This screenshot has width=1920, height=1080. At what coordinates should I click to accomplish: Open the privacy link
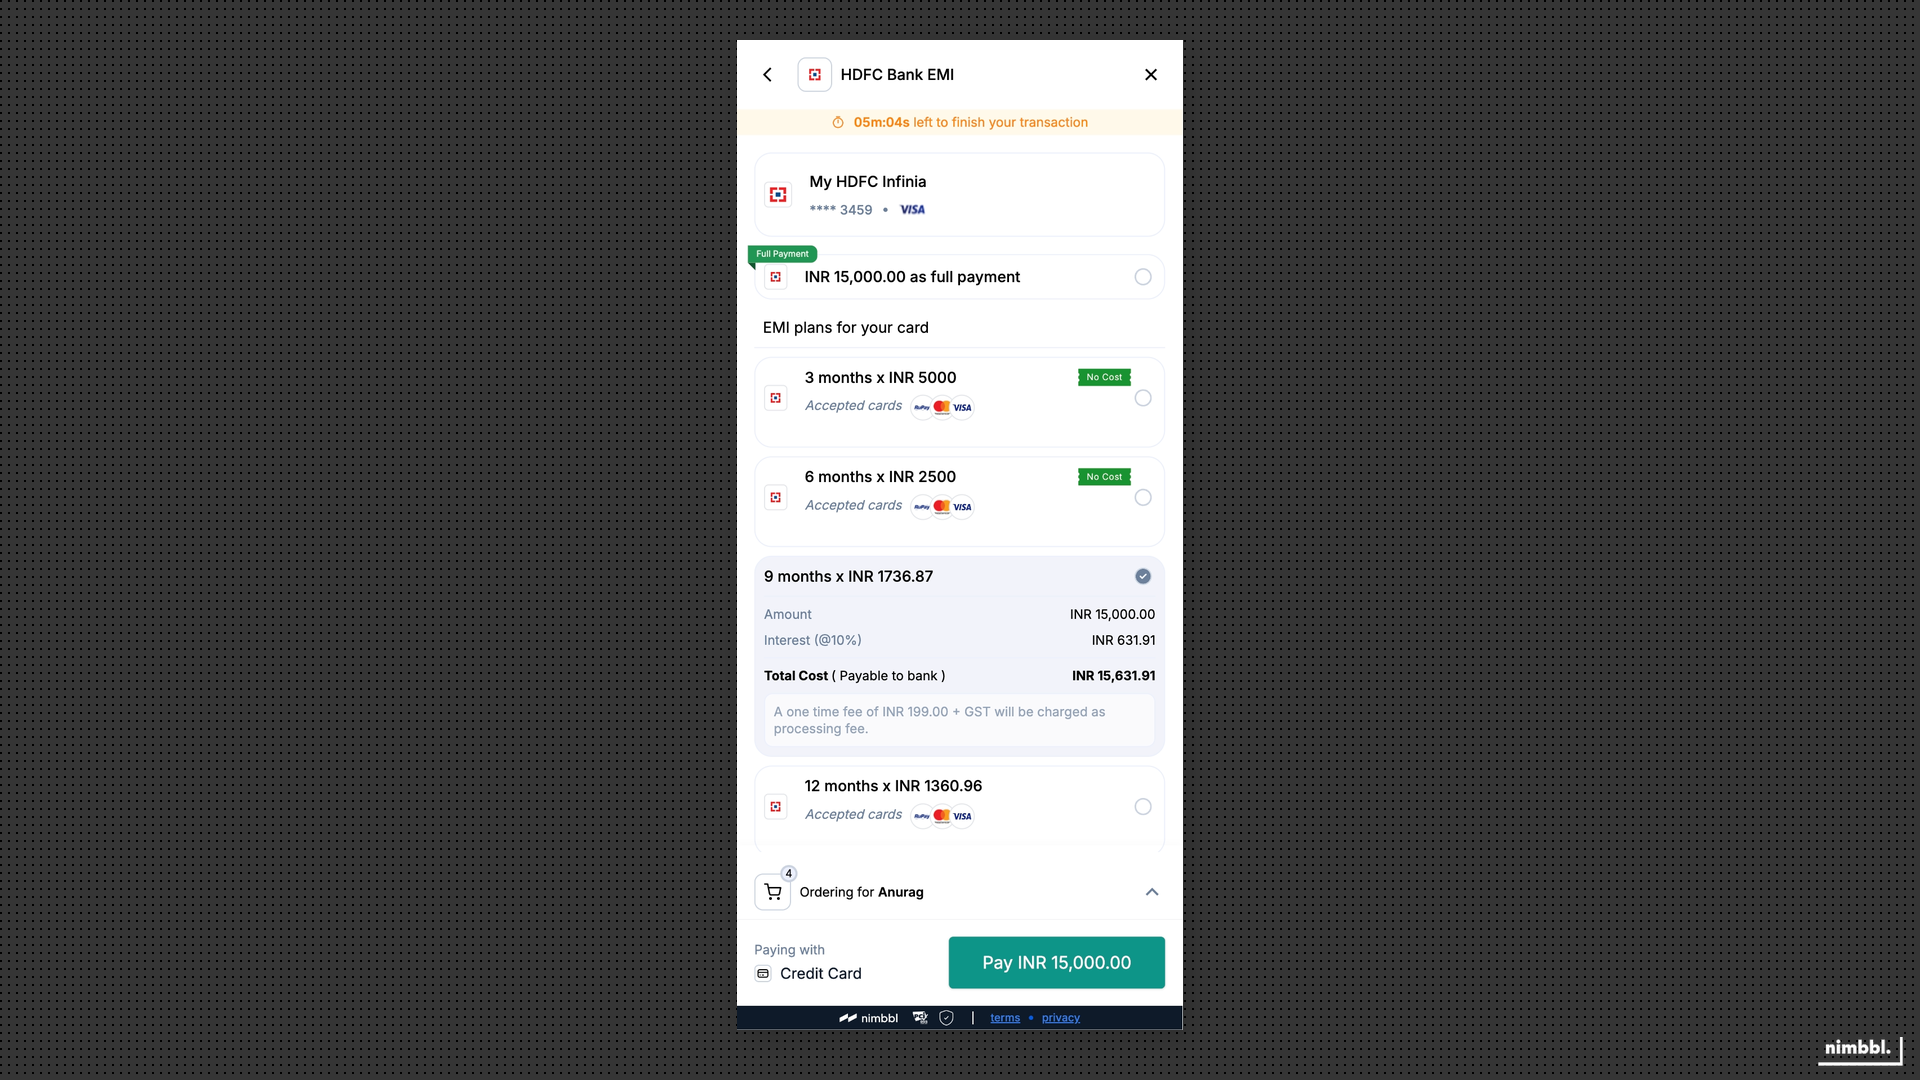1061,1018
